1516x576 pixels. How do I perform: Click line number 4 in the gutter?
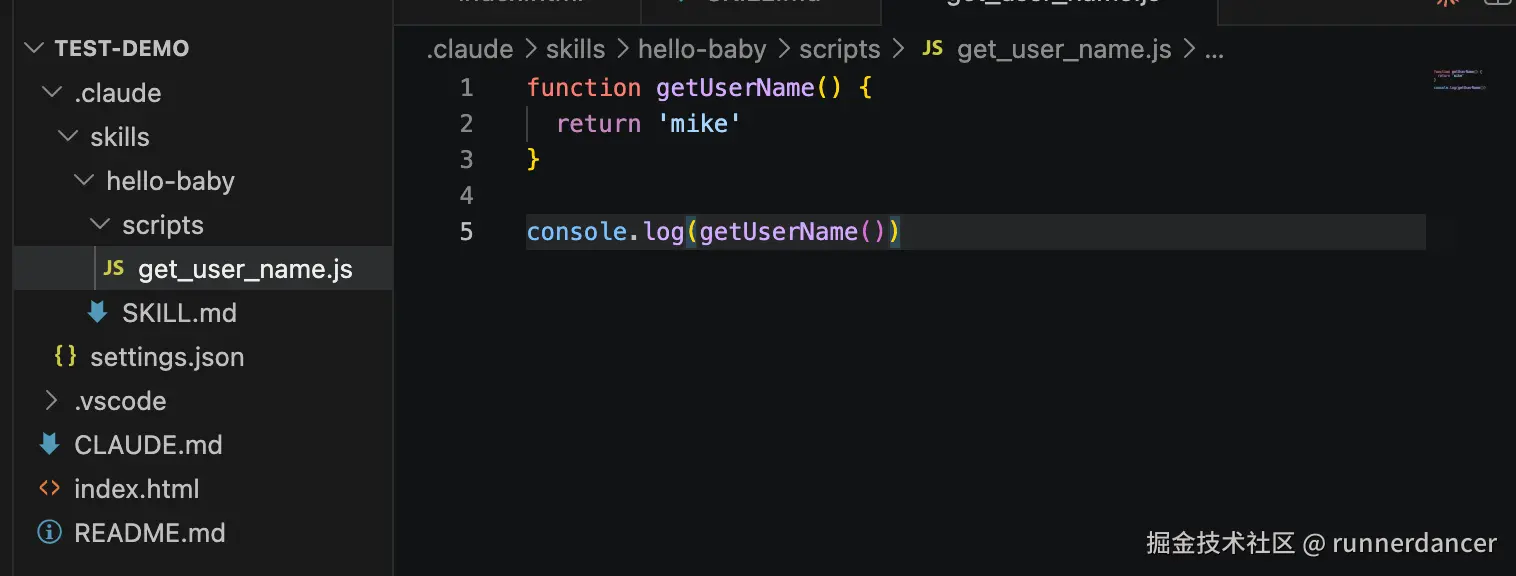(x=466, y=195)
